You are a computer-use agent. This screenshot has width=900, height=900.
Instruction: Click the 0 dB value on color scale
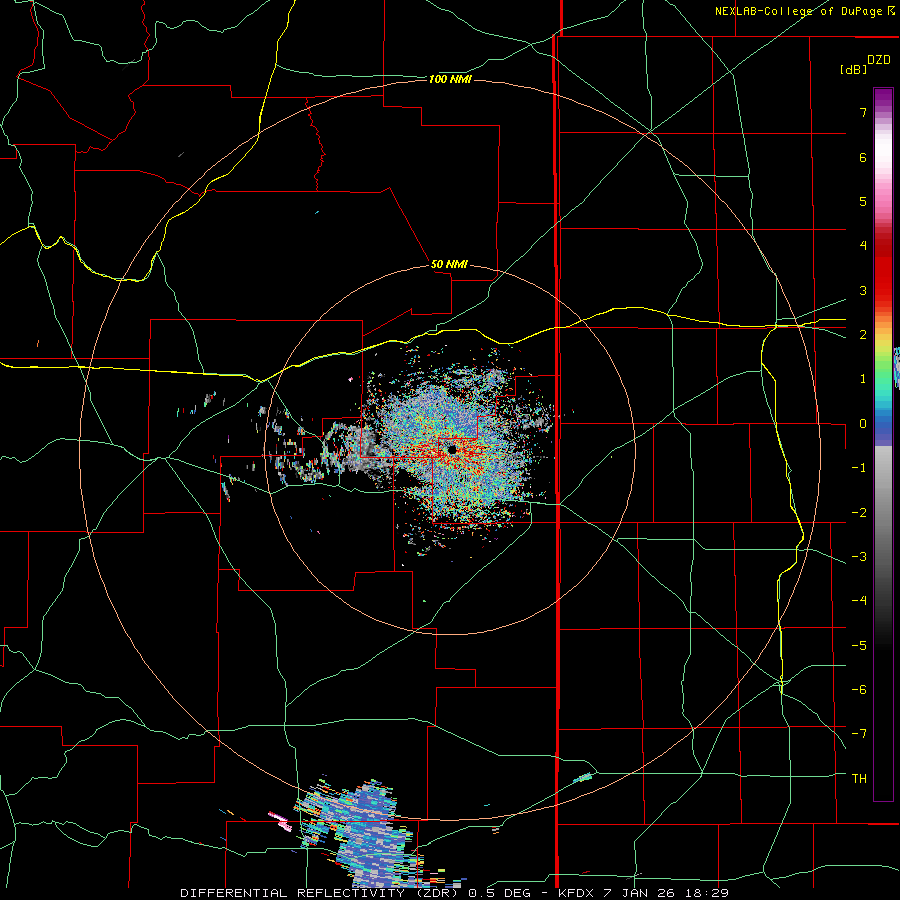(x=863, y=424)
